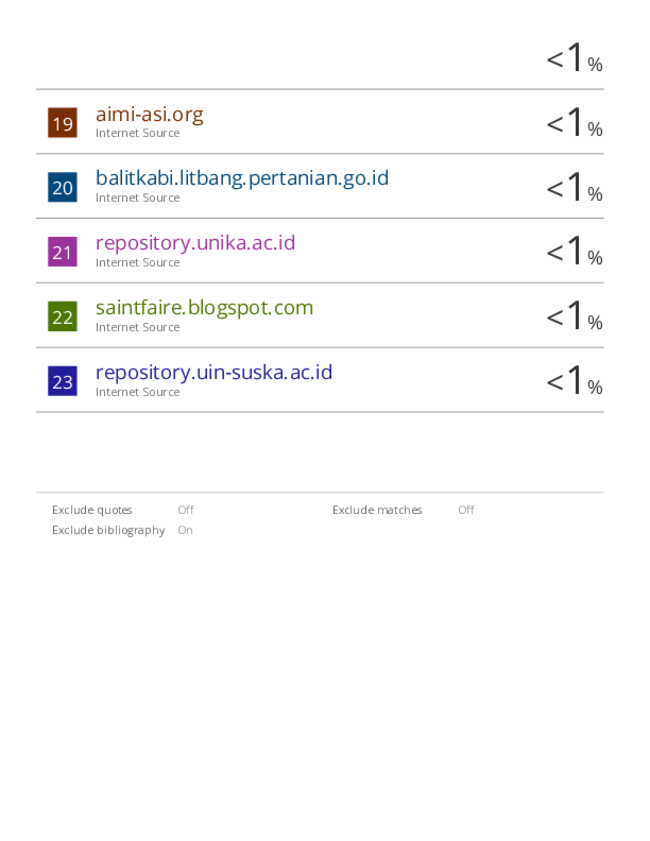Click the brown source badge numbered 19
This screenshot has width=650, height=841.
[62, 123]
